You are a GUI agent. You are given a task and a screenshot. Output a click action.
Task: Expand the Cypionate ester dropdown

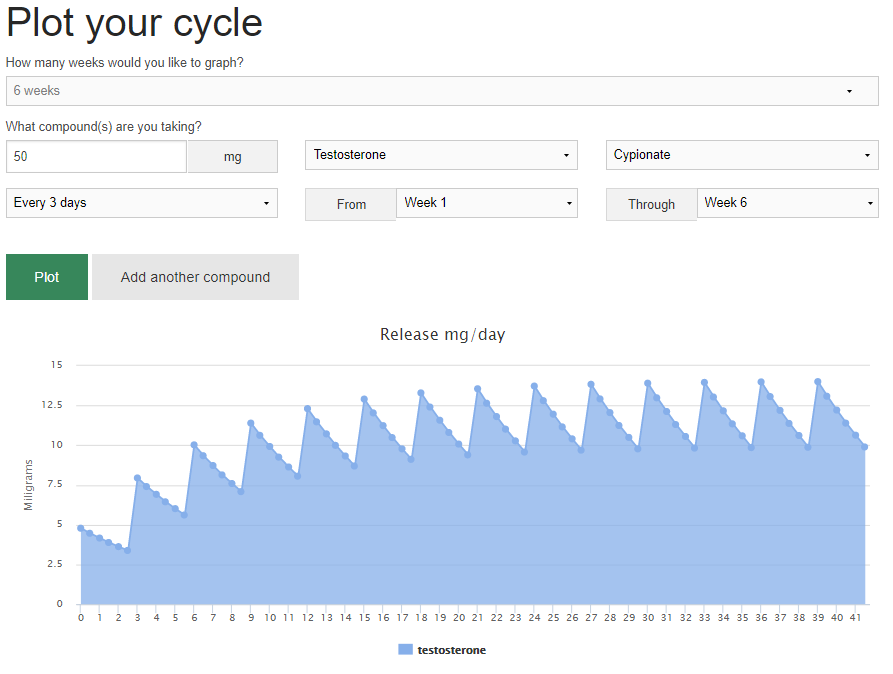(x=741, y=155)
